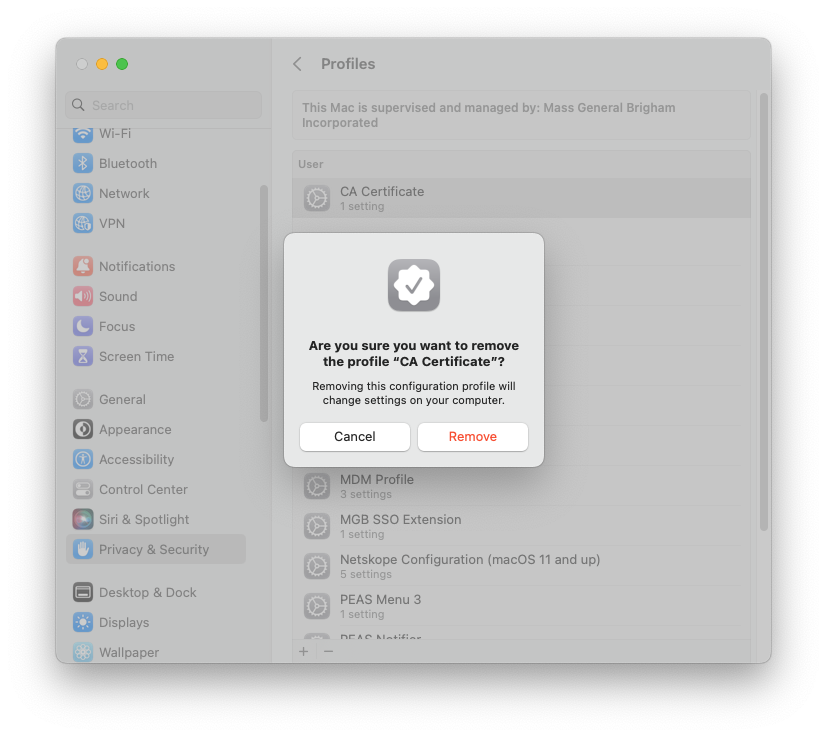Click the supervised by Mass General Brigham notice
This screenshot has width=827, height=737.
pos(522,115)
